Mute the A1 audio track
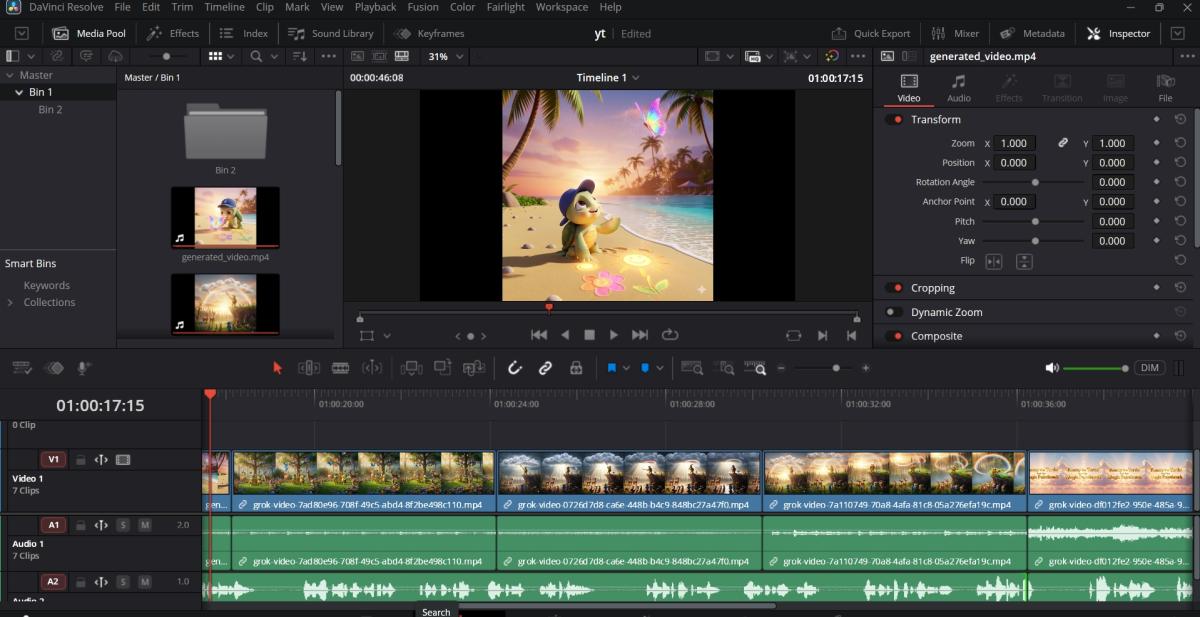 [x=145, y=525]
